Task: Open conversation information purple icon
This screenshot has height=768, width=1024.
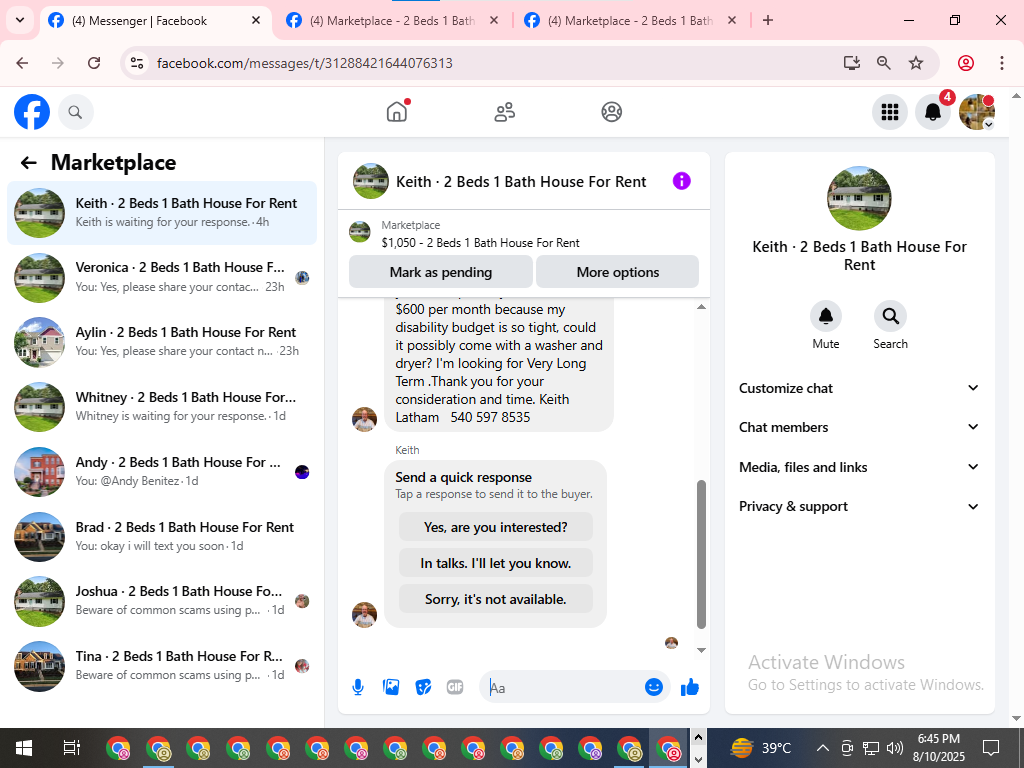Action: [x=681, y=181]
